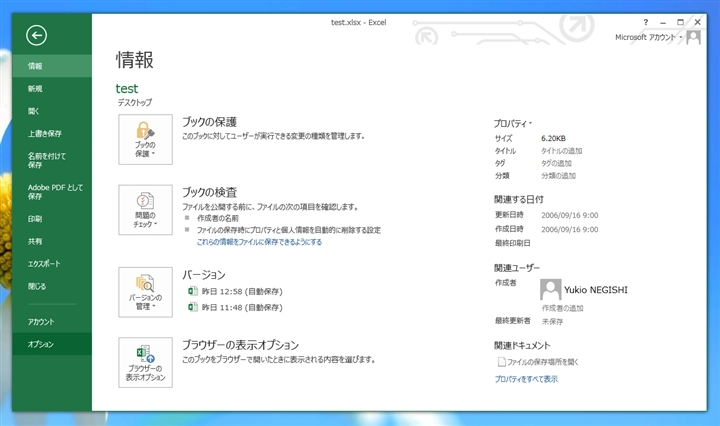This screenshot has height=426, width=720.
Task: Click the ブックの検査 heading
Action: (x=209, y=192)
